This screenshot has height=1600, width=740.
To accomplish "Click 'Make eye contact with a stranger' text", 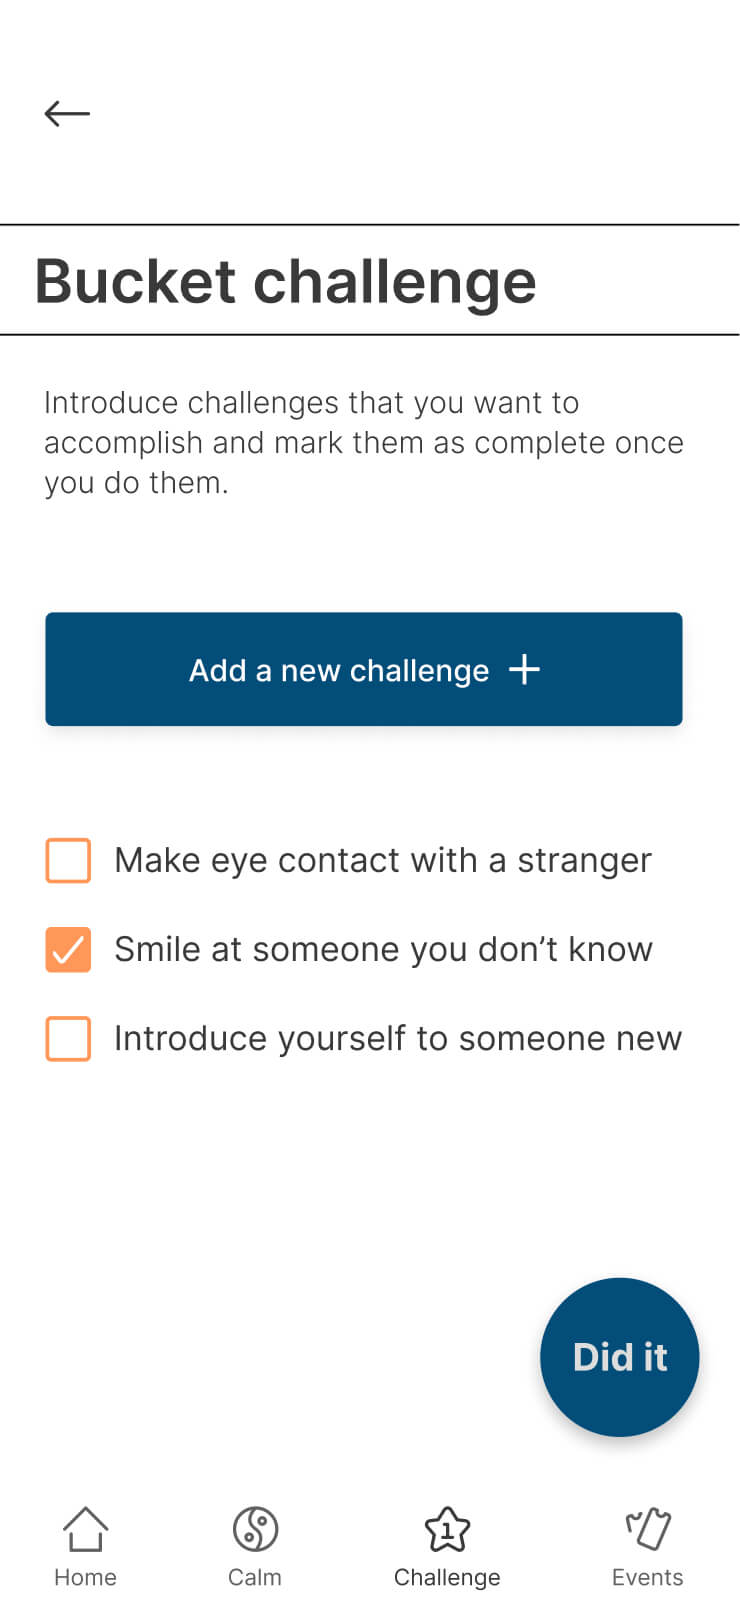I will 383,860.
